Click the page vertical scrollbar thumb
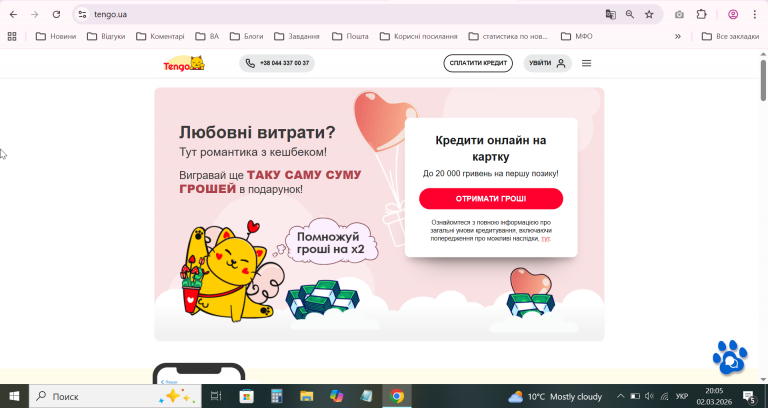This screenshot has height=408, width=768. pyautogui.click(x=763, y=81)
